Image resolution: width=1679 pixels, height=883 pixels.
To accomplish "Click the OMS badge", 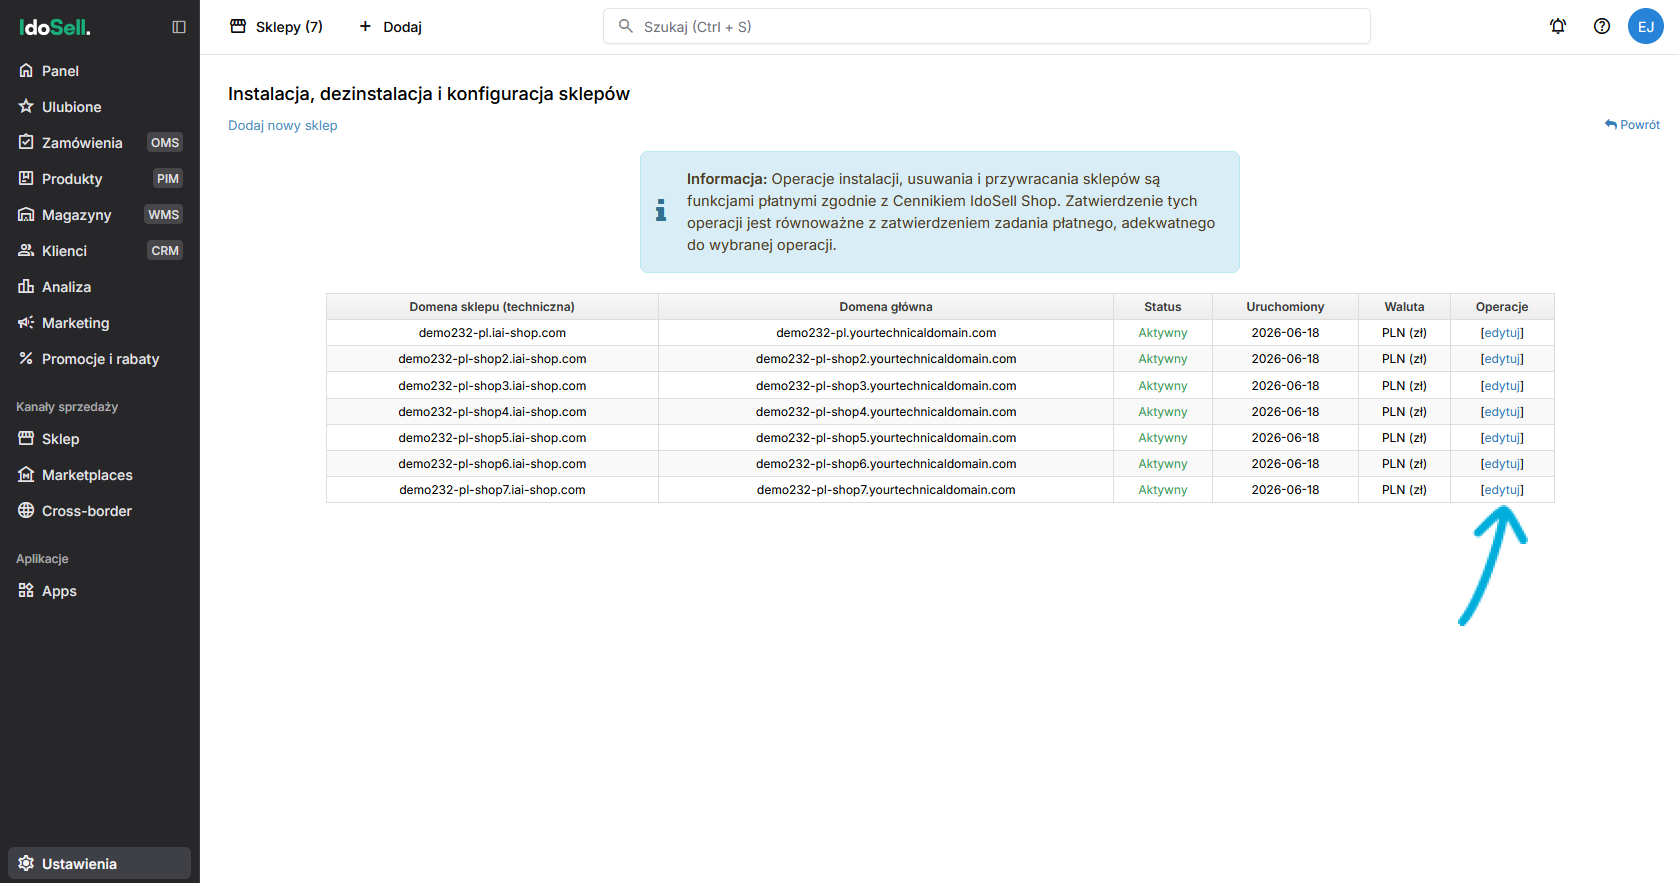I will tap(165, 143).
